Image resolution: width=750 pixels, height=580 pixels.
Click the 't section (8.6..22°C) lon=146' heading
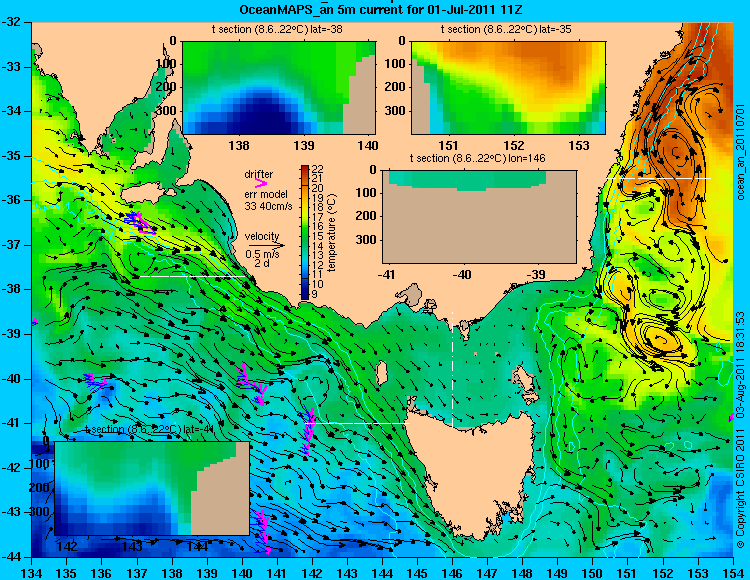477,158
